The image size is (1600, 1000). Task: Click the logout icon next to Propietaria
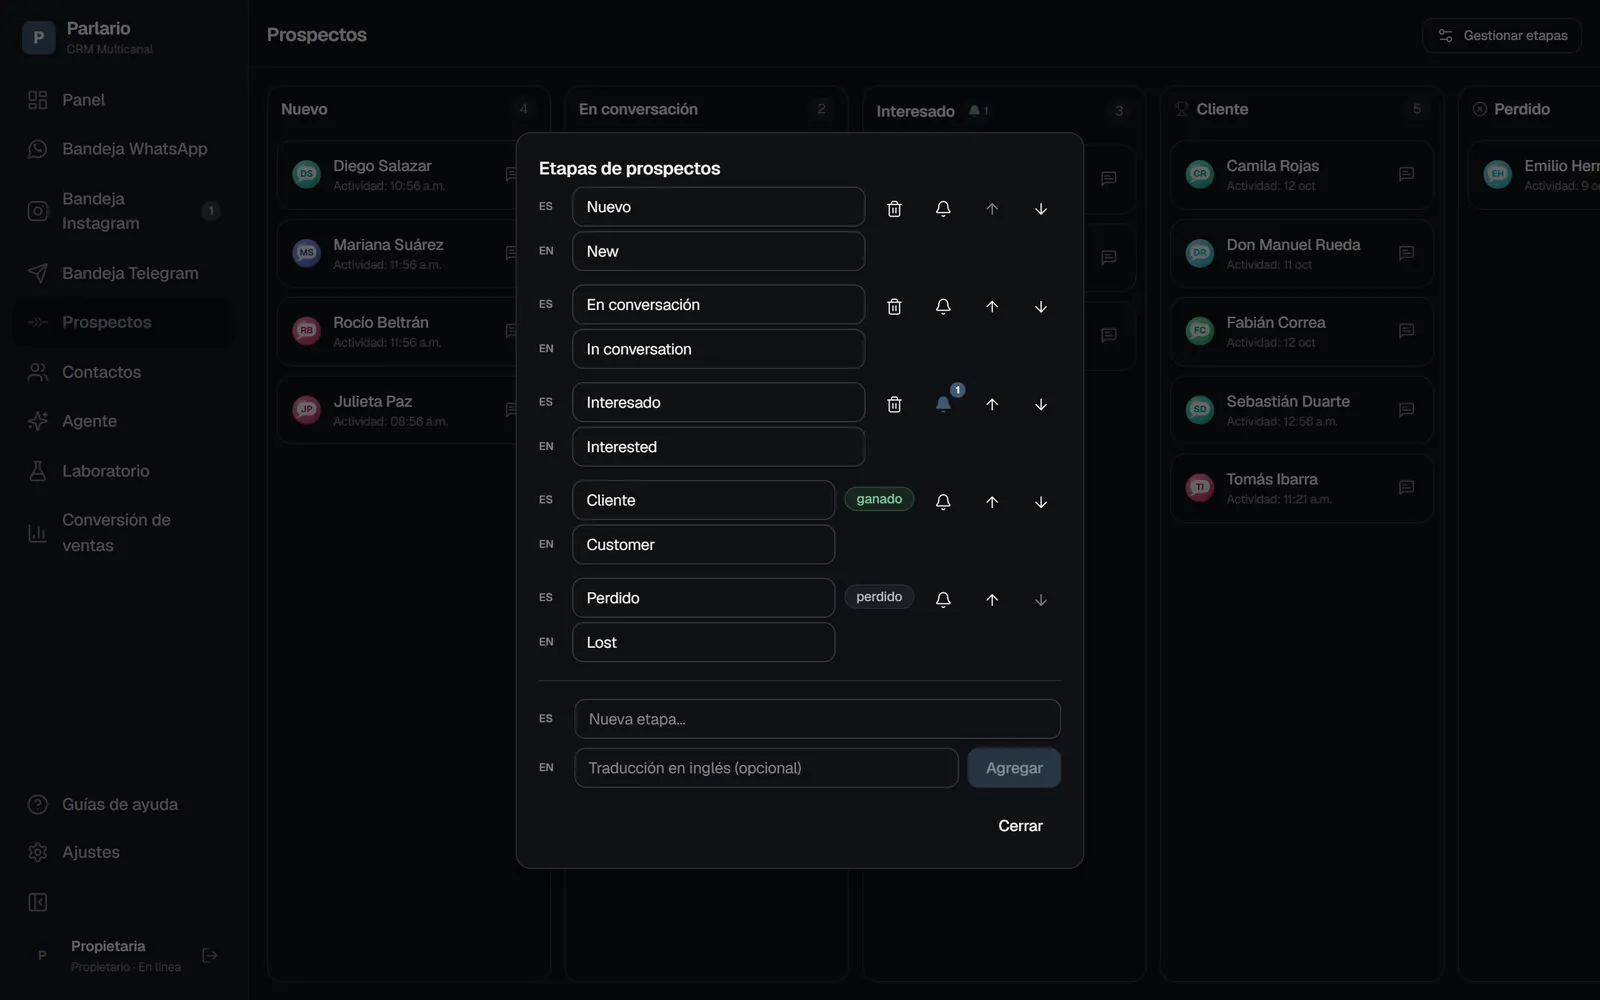pyautogui.click(x=210, y=956)
